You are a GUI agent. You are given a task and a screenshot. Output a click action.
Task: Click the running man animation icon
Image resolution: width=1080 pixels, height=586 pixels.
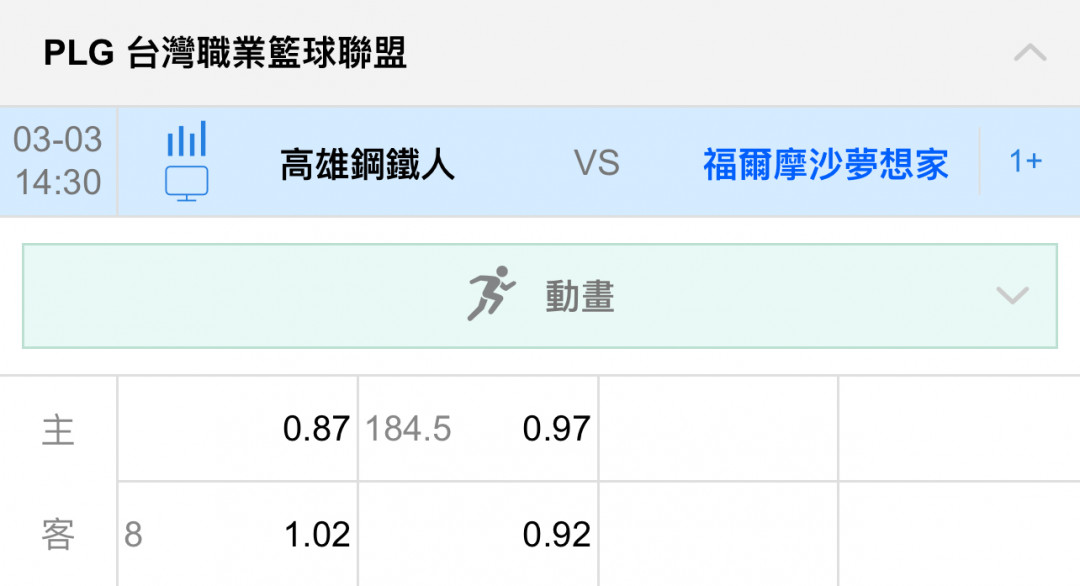tap(491, 293)
